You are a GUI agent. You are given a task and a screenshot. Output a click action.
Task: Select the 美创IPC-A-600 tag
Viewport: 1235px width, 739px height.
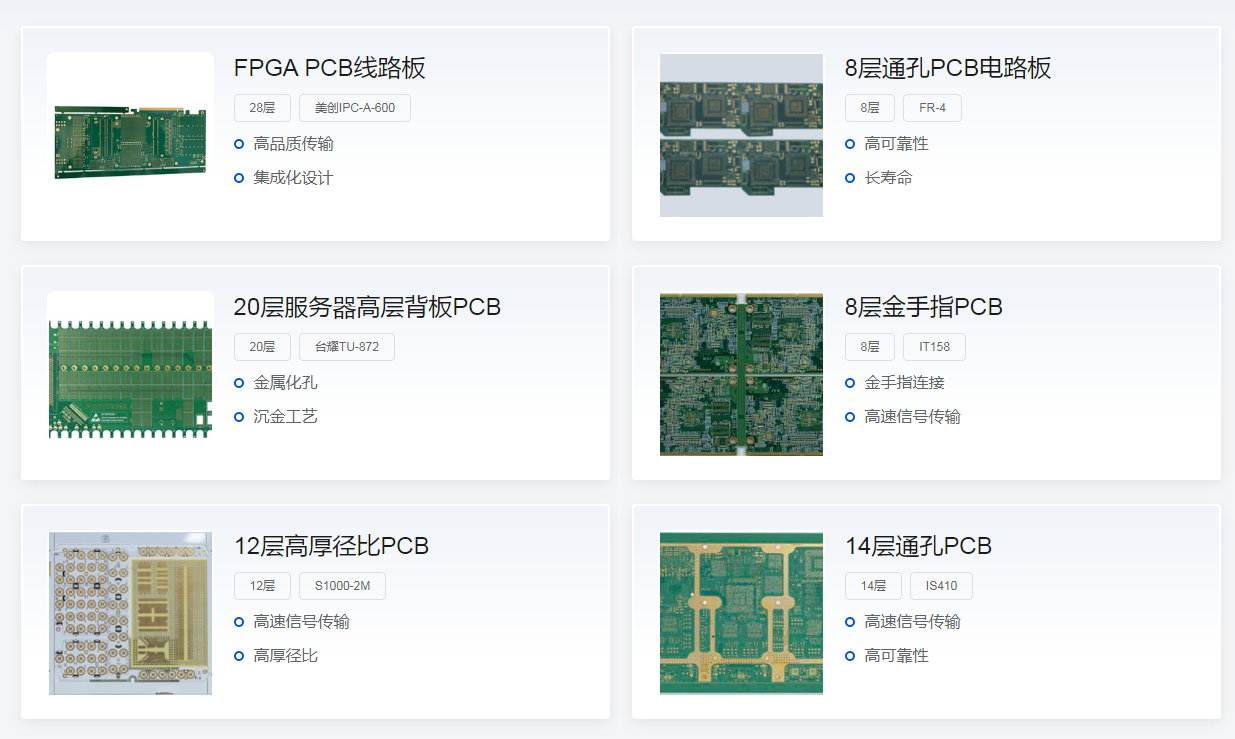pos(355,108)
